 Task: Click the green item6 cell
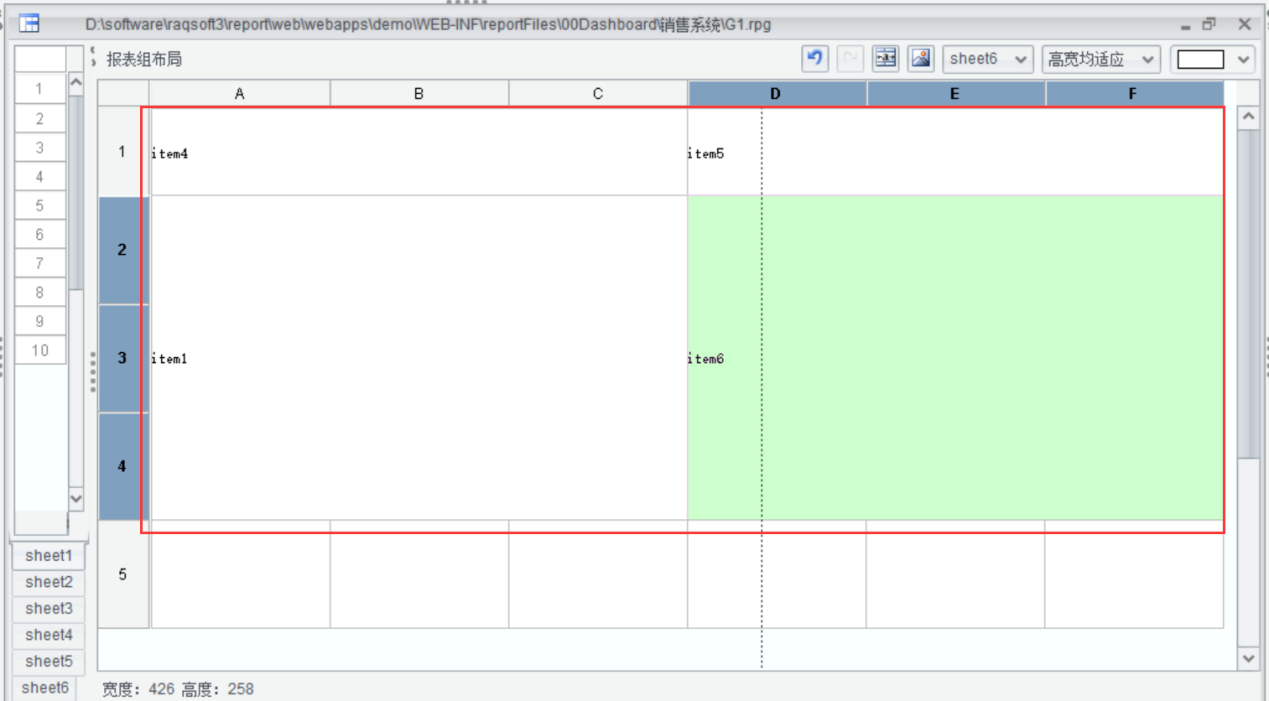[x=956, y=358]
